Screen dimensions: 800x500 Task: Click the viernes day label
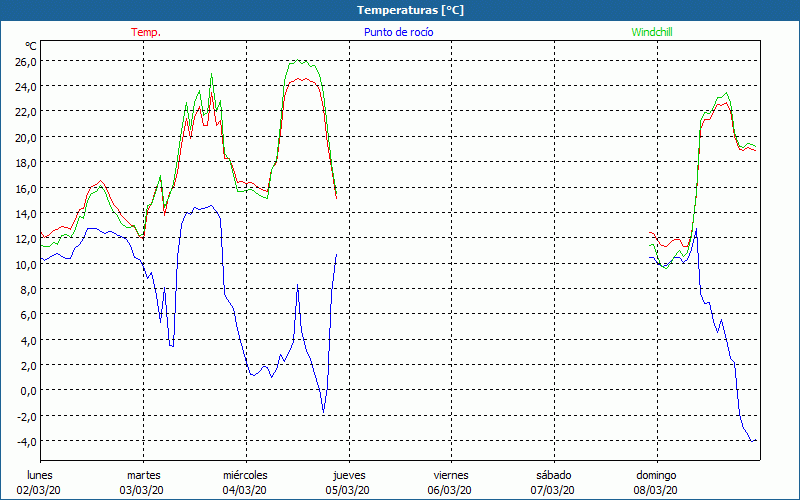click(x=451, y=475)
